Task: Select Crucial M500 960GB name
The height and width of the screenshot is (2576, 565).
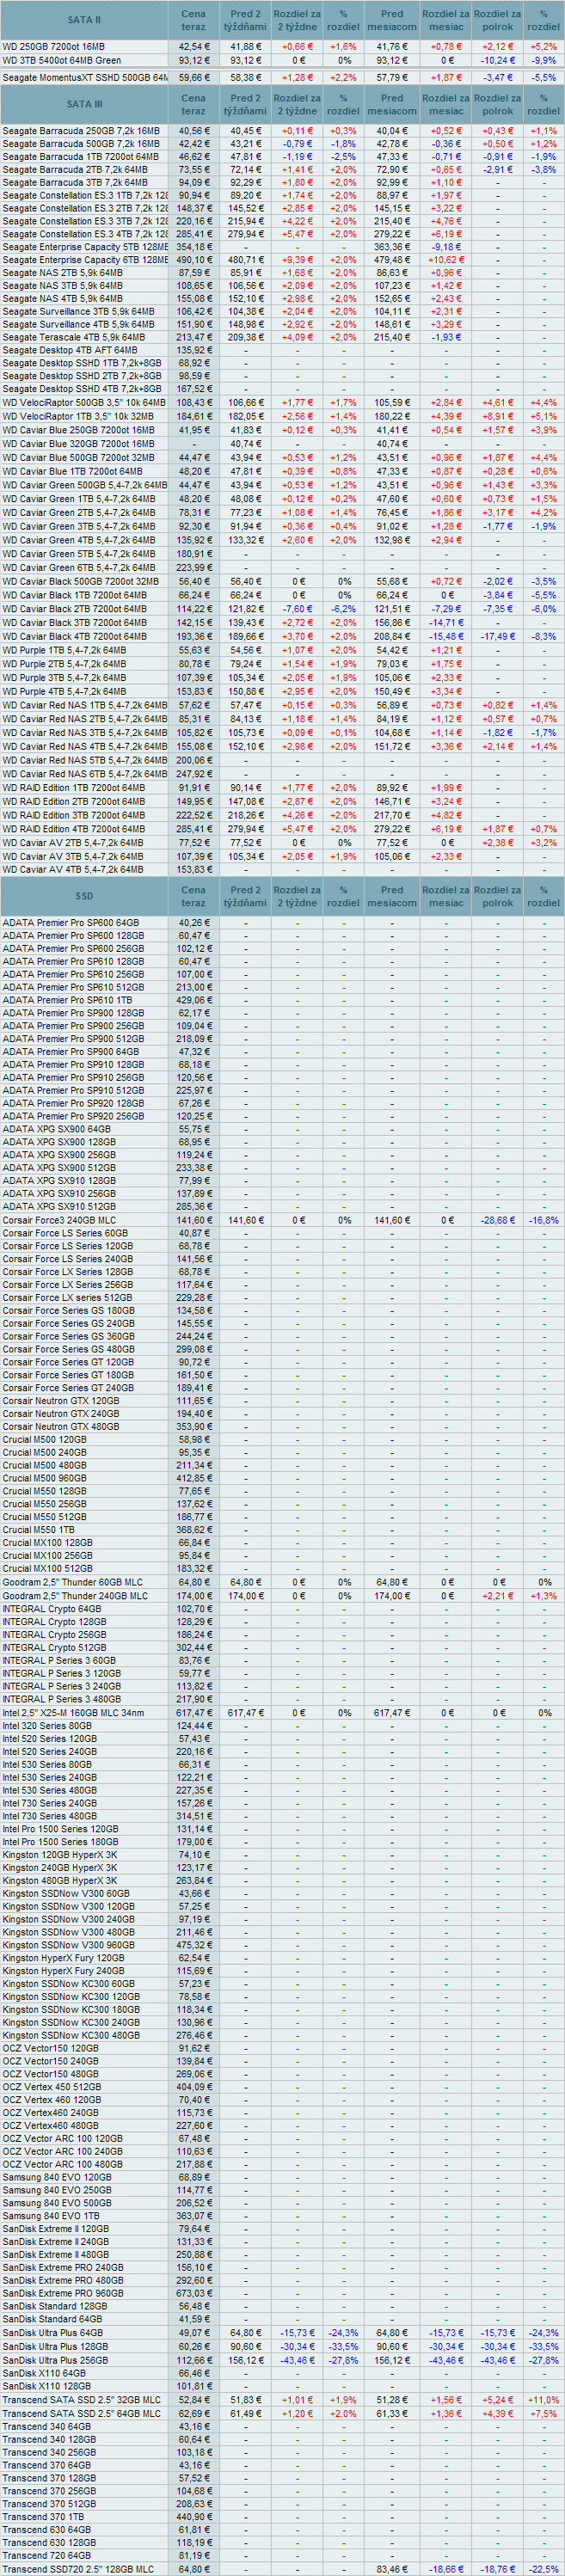Action: (45, 1478)
